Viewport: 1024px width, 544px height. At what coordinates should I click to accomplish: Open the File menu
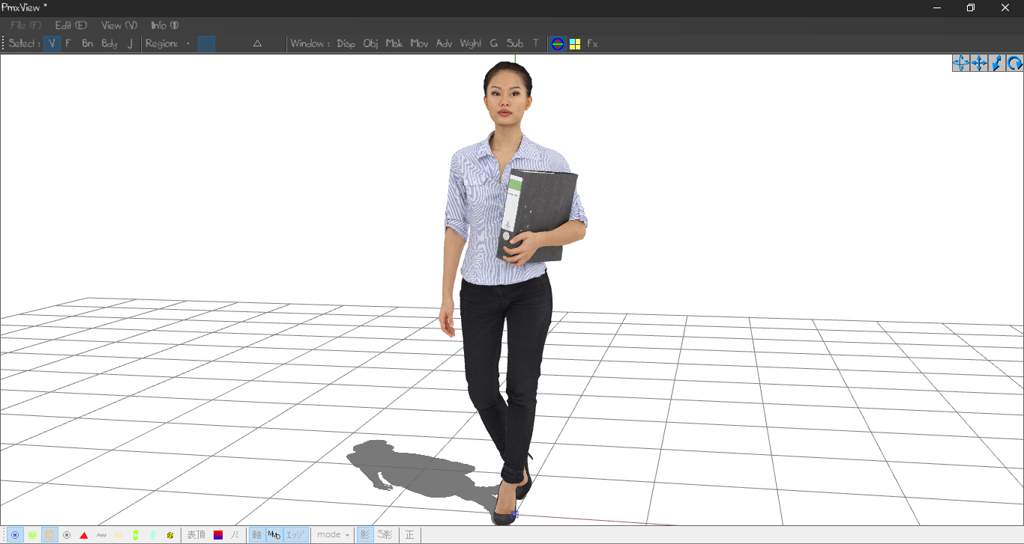(25, 25)
